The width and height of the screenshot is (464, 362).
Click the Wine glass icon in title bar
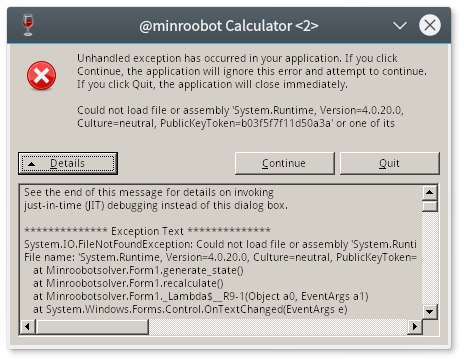[28, 25]
